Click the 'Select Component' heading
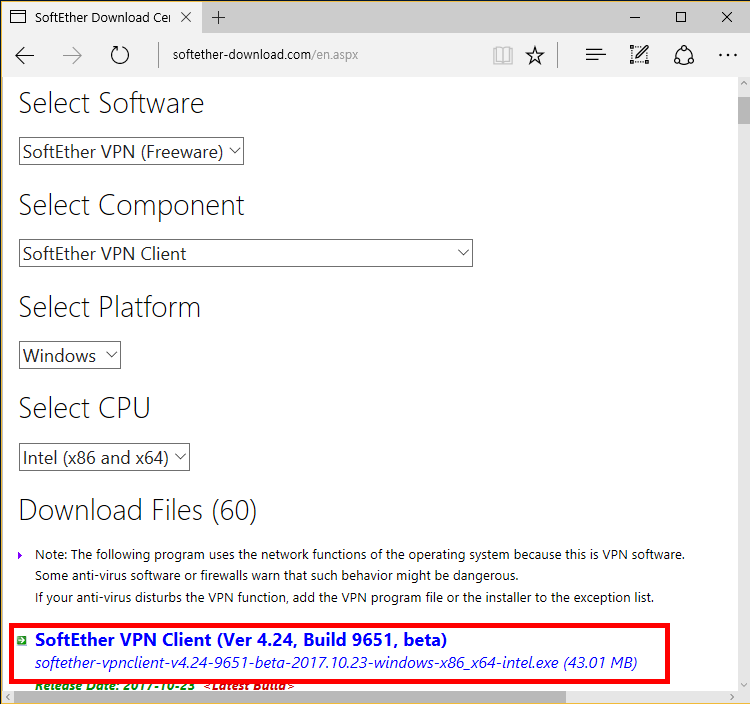Viewport: 750px width, 704px height. pyautogui.click(x=132, y=206)
